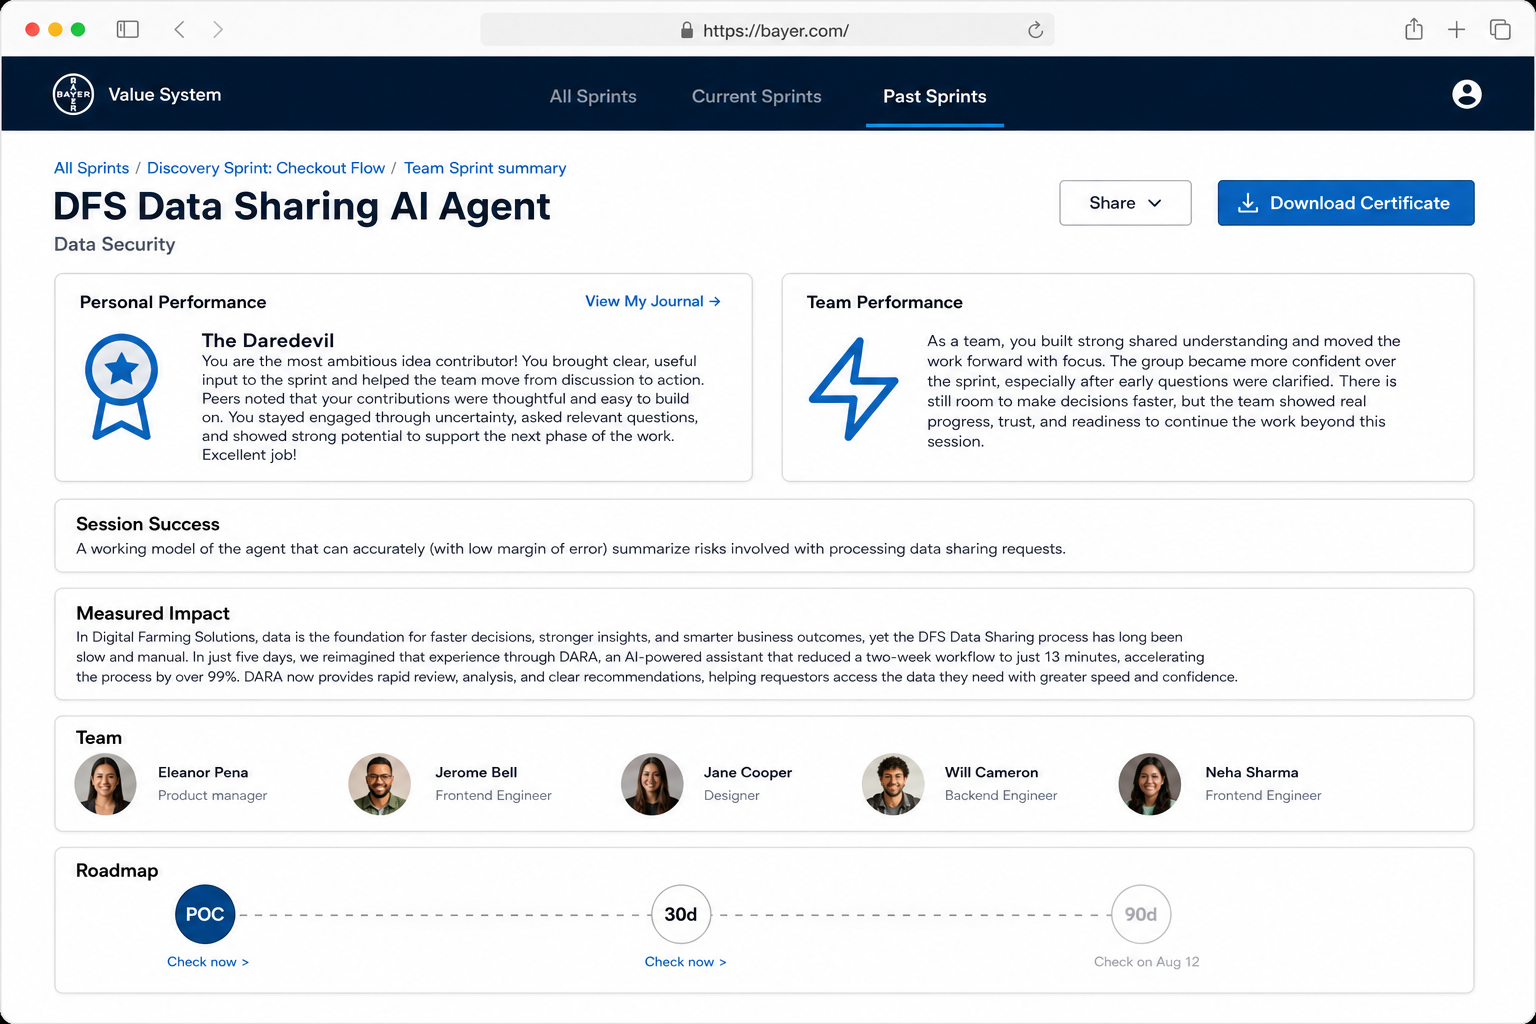The height and width of the screenshot is (1024, 1536).
Task: Toggle the browser sidebar icon
Action: click(x=128, y=29)
